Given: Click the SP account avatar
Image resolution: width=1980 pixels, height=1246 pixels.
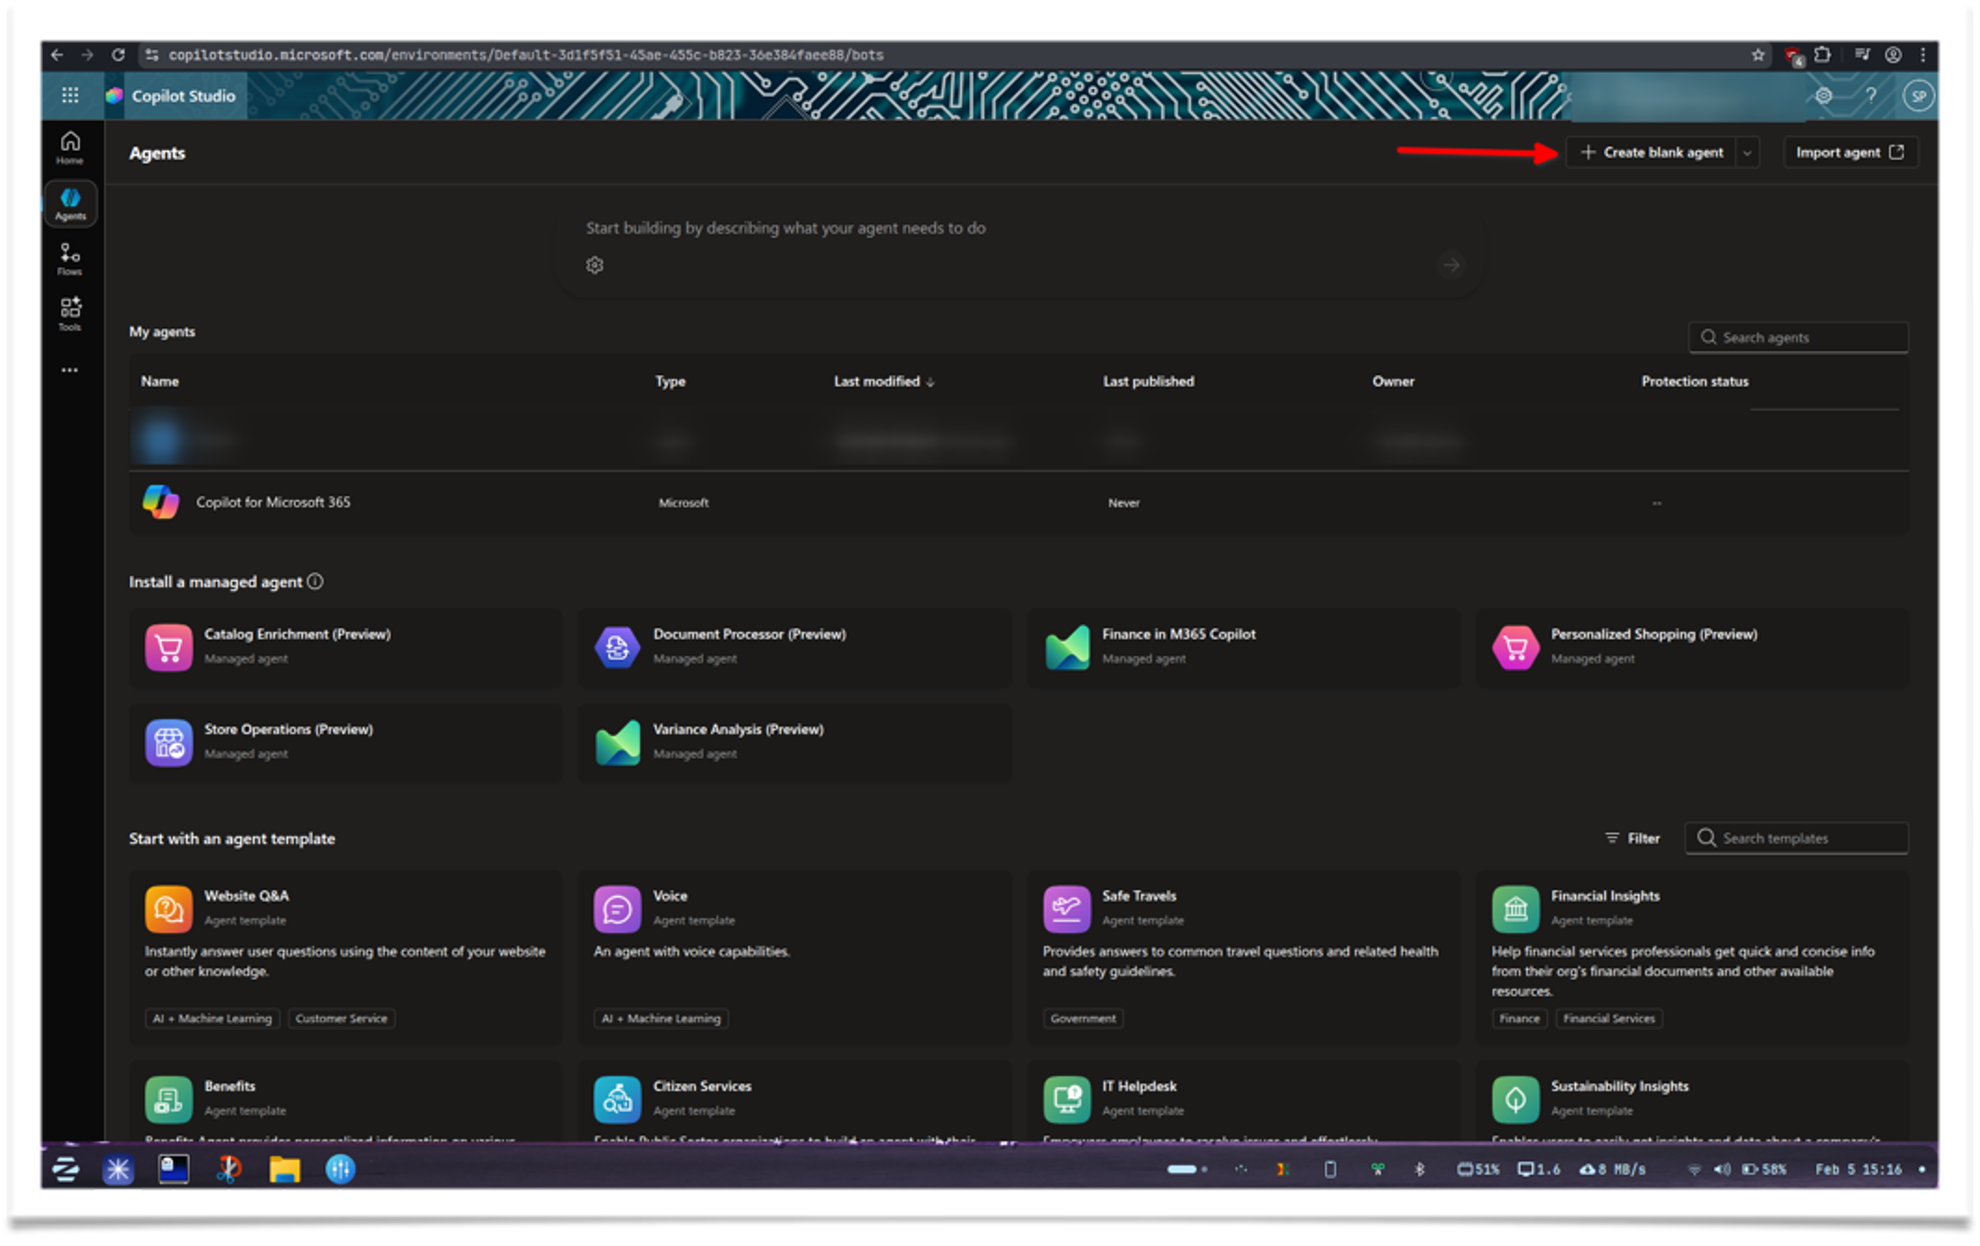Looking at the screenshot, I should [x=1917, y=95].
